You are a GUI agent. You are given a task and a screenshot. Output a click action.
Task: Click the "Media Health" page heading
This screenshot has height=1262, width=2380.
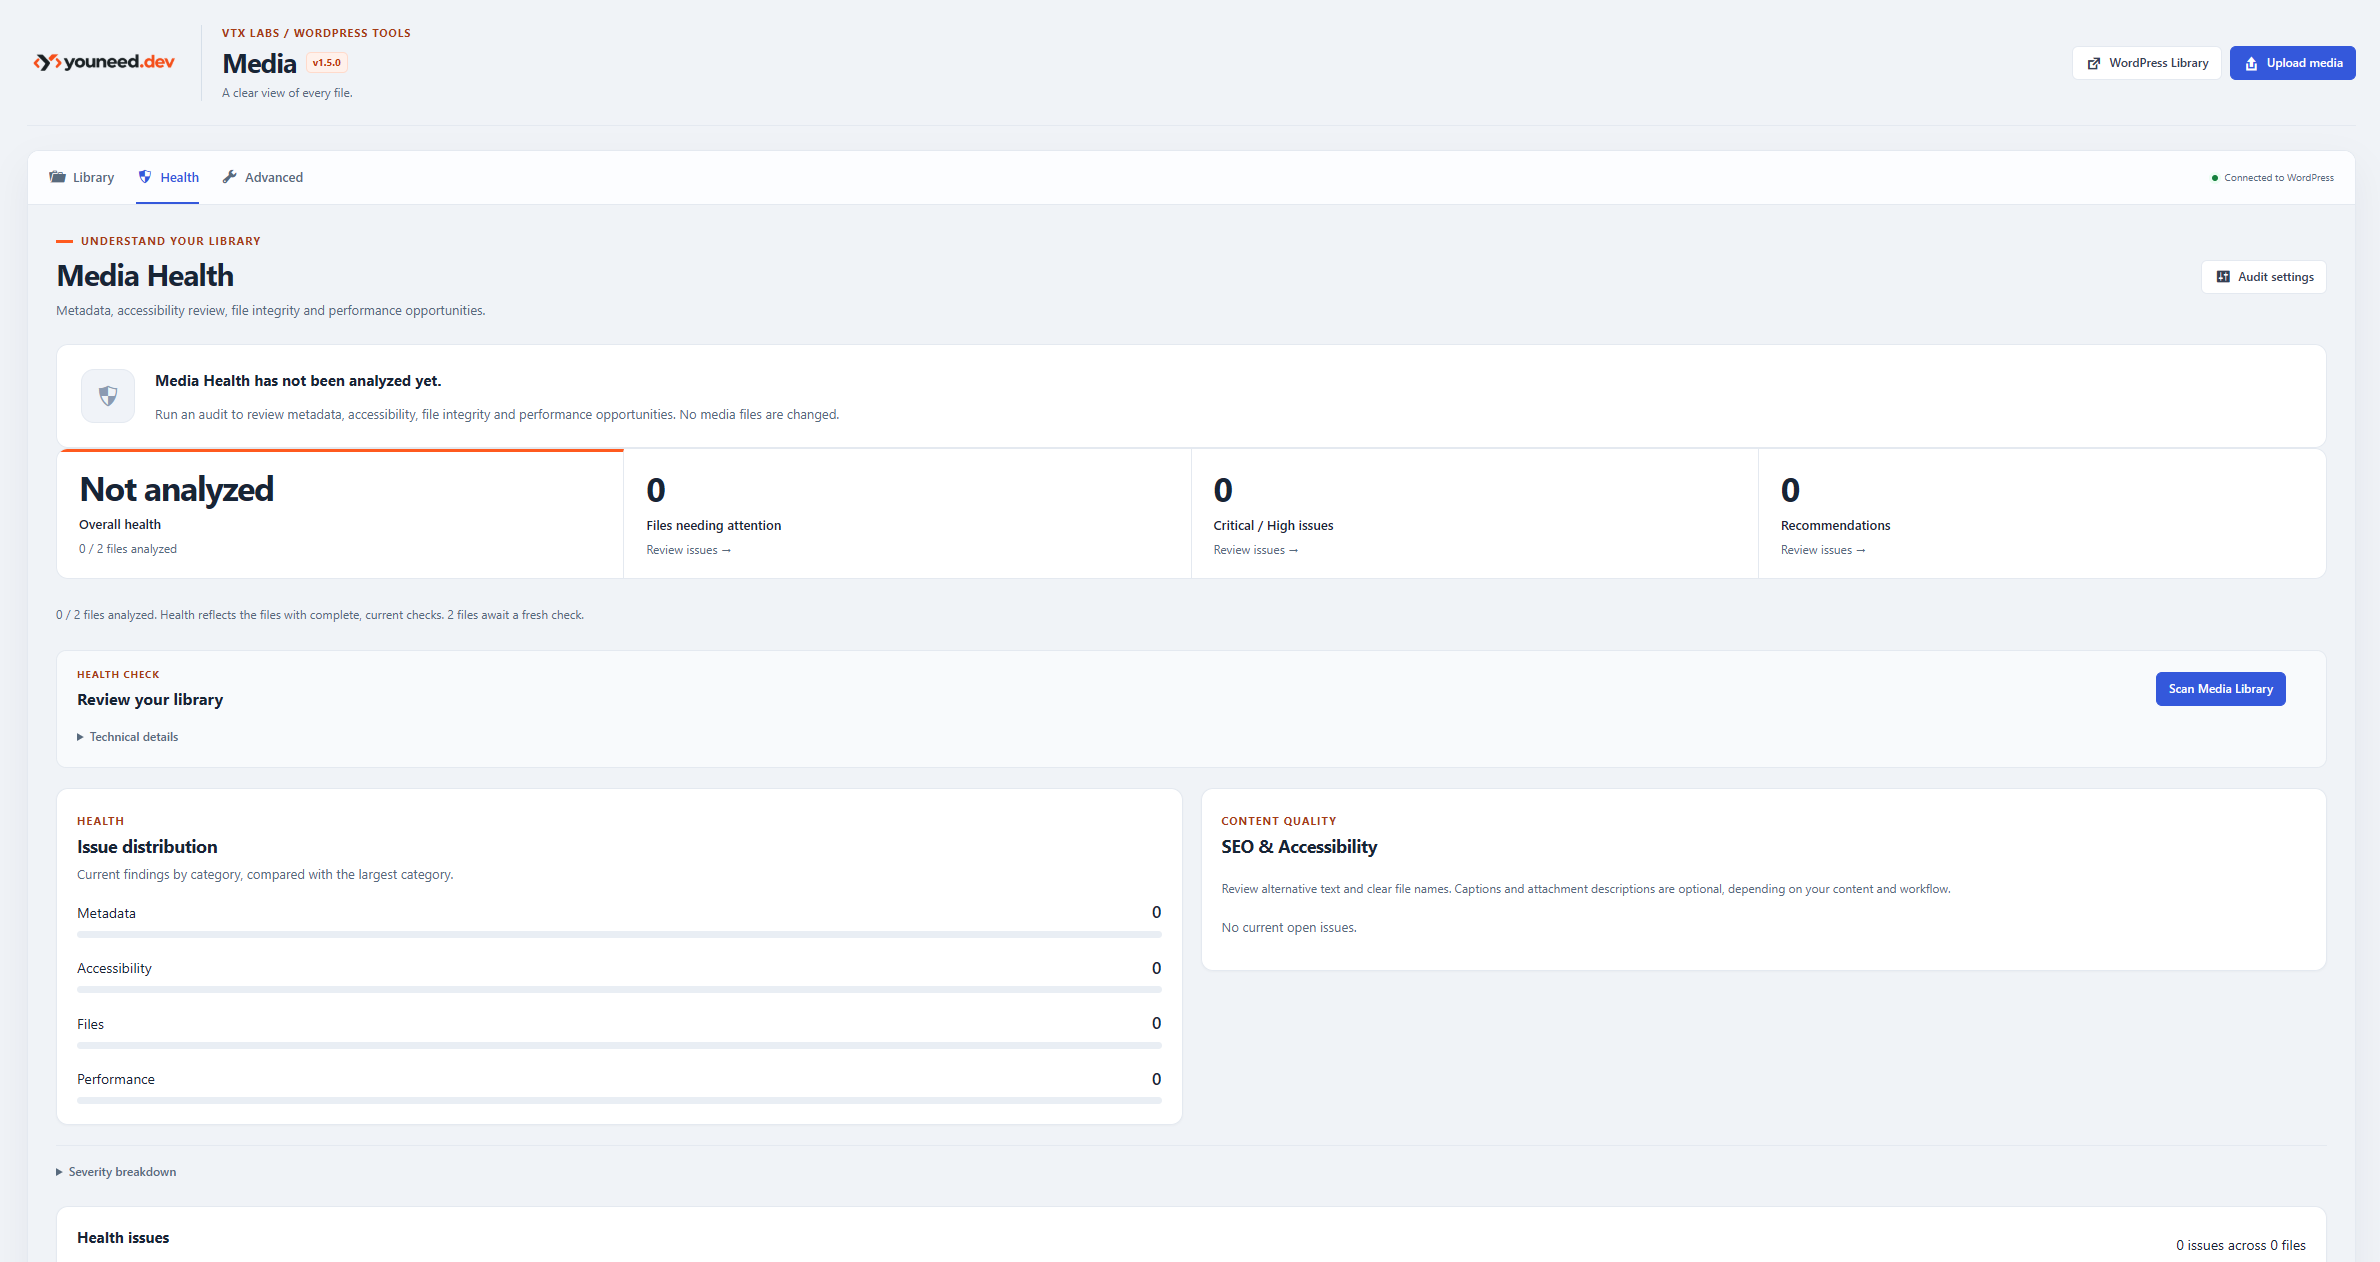(145, 276)
